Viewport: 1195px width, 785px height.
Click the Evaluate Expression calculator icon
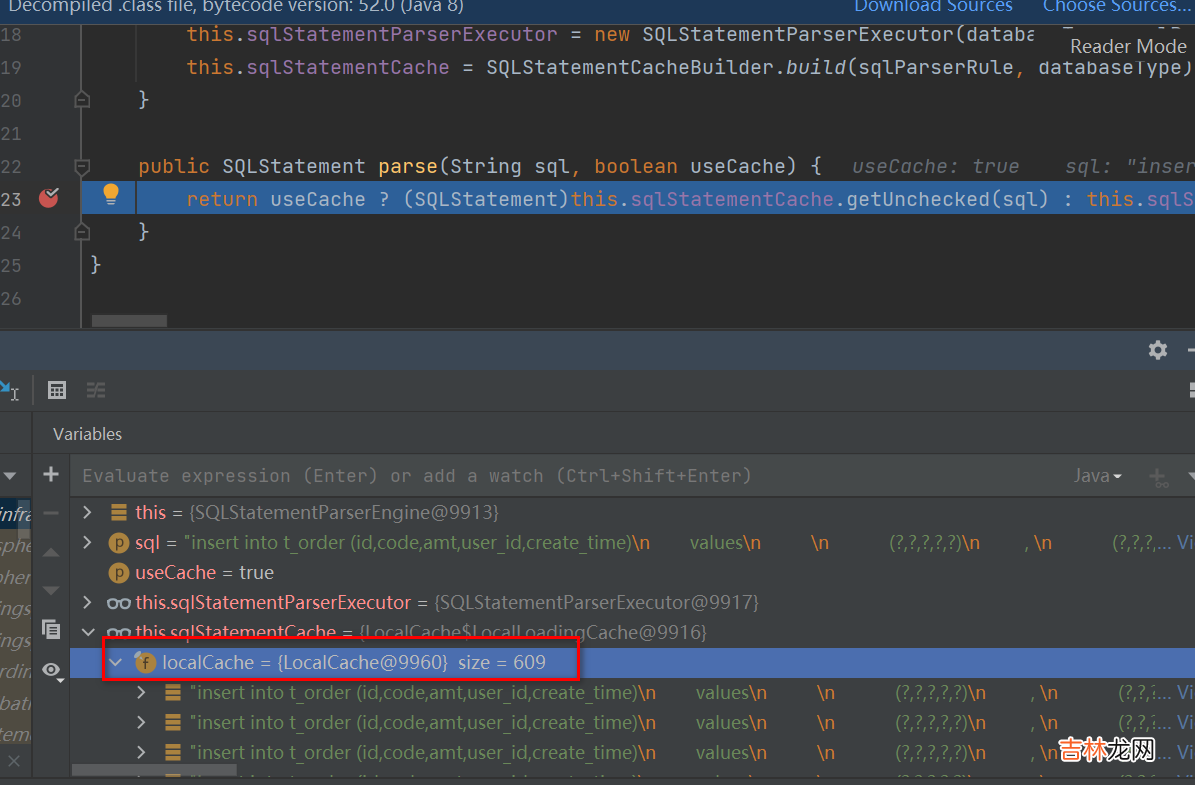[x=57, y=390]
